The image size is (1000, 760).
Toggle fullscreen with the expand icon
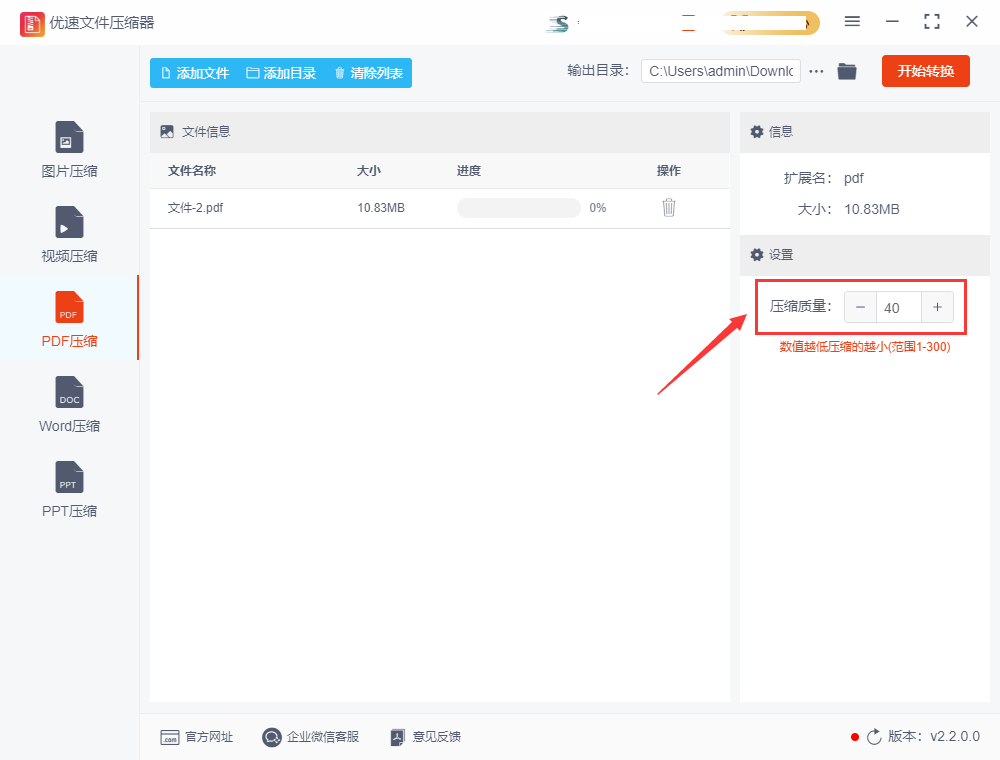pyautogui.click(x=931, y=20)
